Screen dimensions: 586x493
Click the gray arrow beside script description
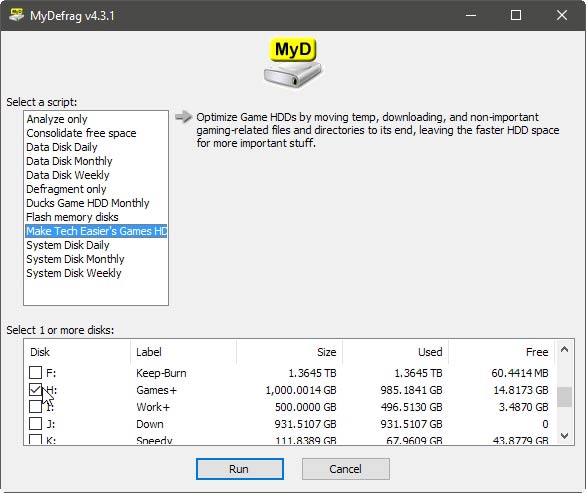(x=183, y=117)
